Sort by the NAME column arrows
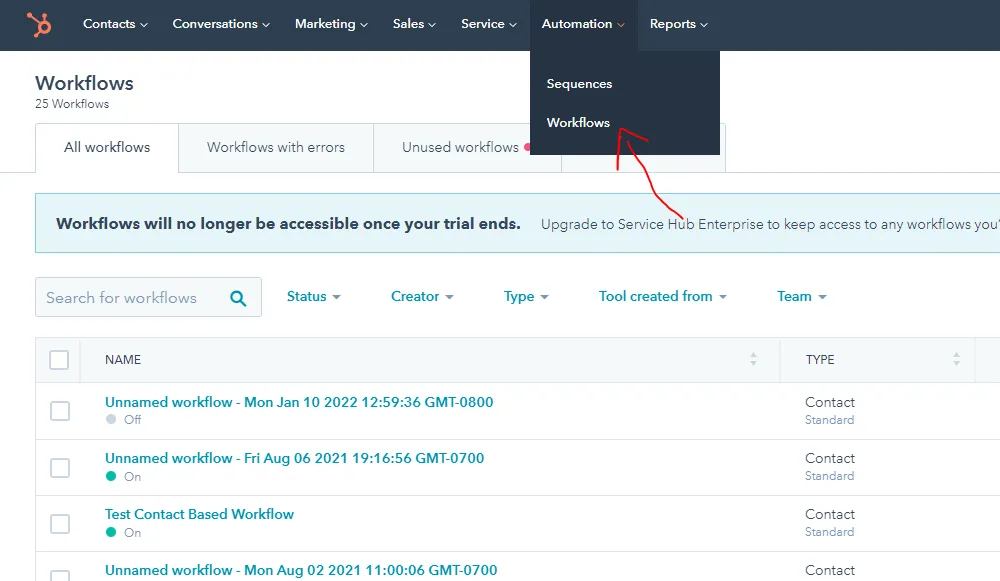The height and width of the screenshot is (581, 1000). [x=753, y=359]
